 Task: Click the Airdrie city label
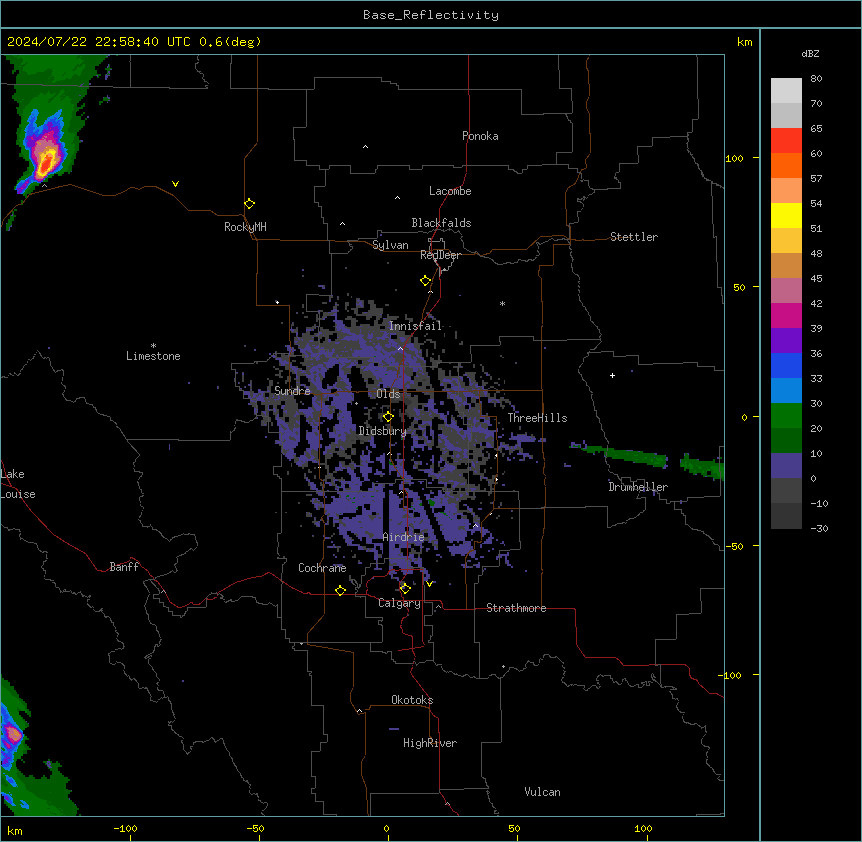tap(403, 537)
